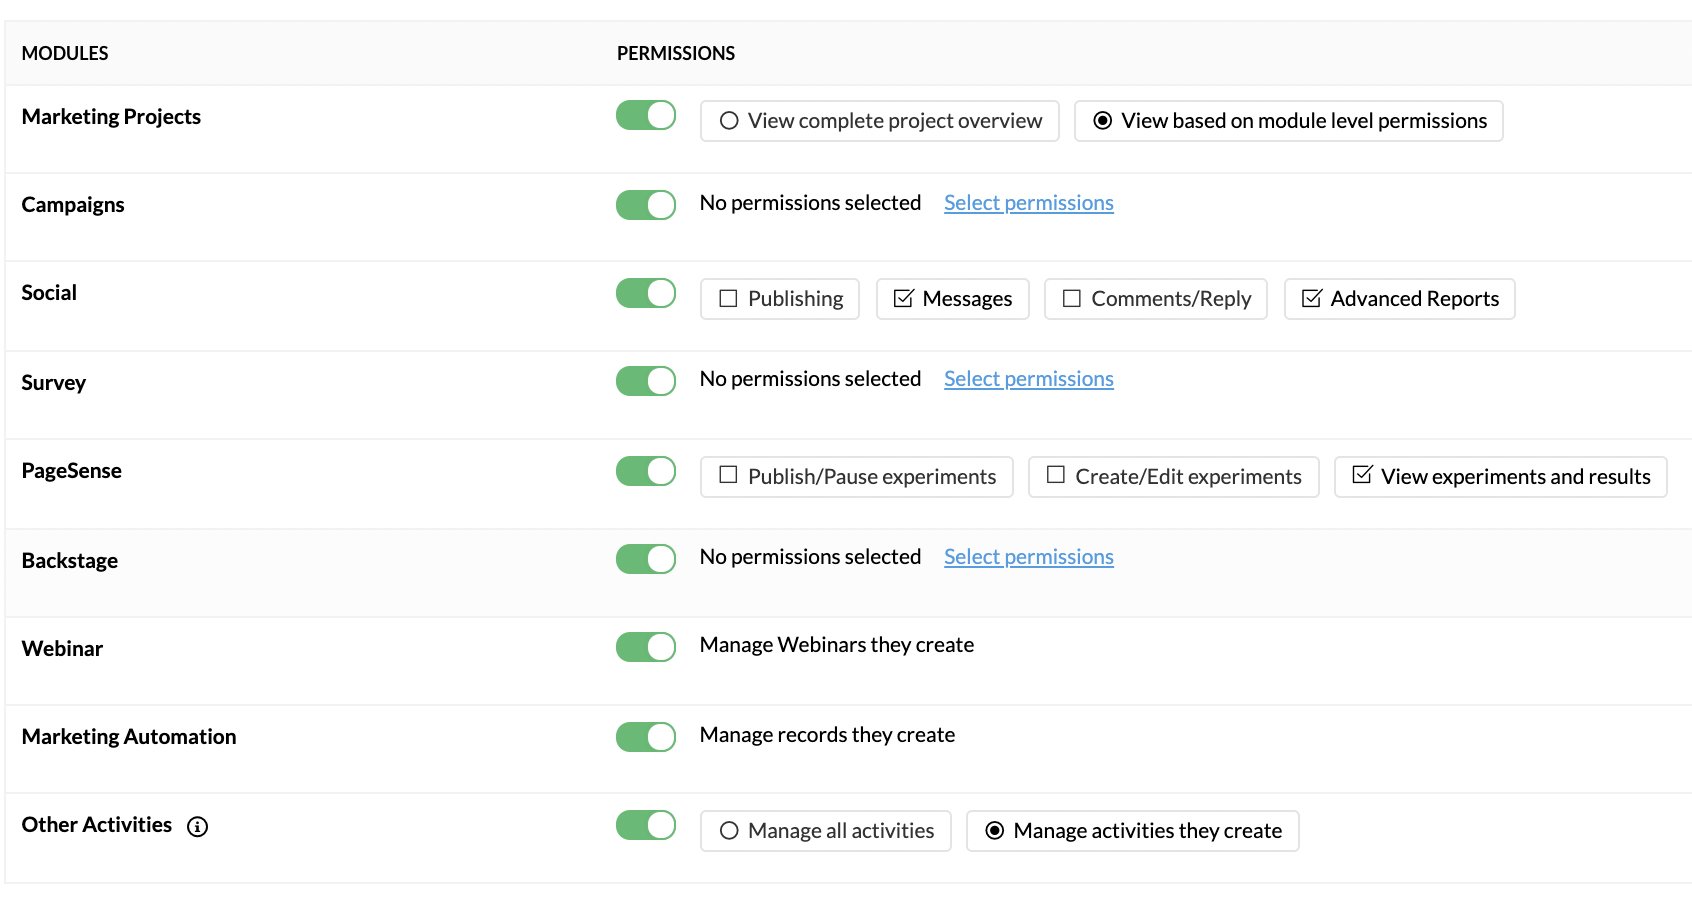Screen dimensions: 1692x902
Task: Click the Marketing Automation module name
Action: click(x=129, y=737)
